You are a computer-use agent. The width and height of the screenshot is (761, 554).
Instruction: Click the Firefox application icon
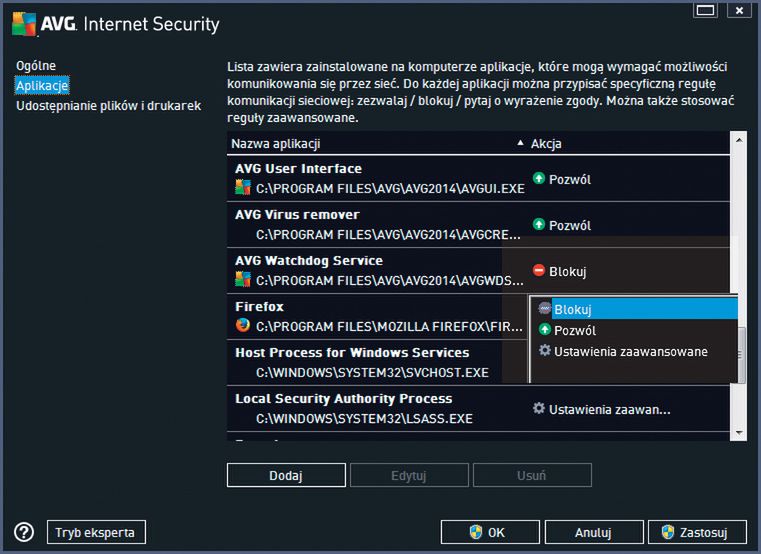[242, 325]
